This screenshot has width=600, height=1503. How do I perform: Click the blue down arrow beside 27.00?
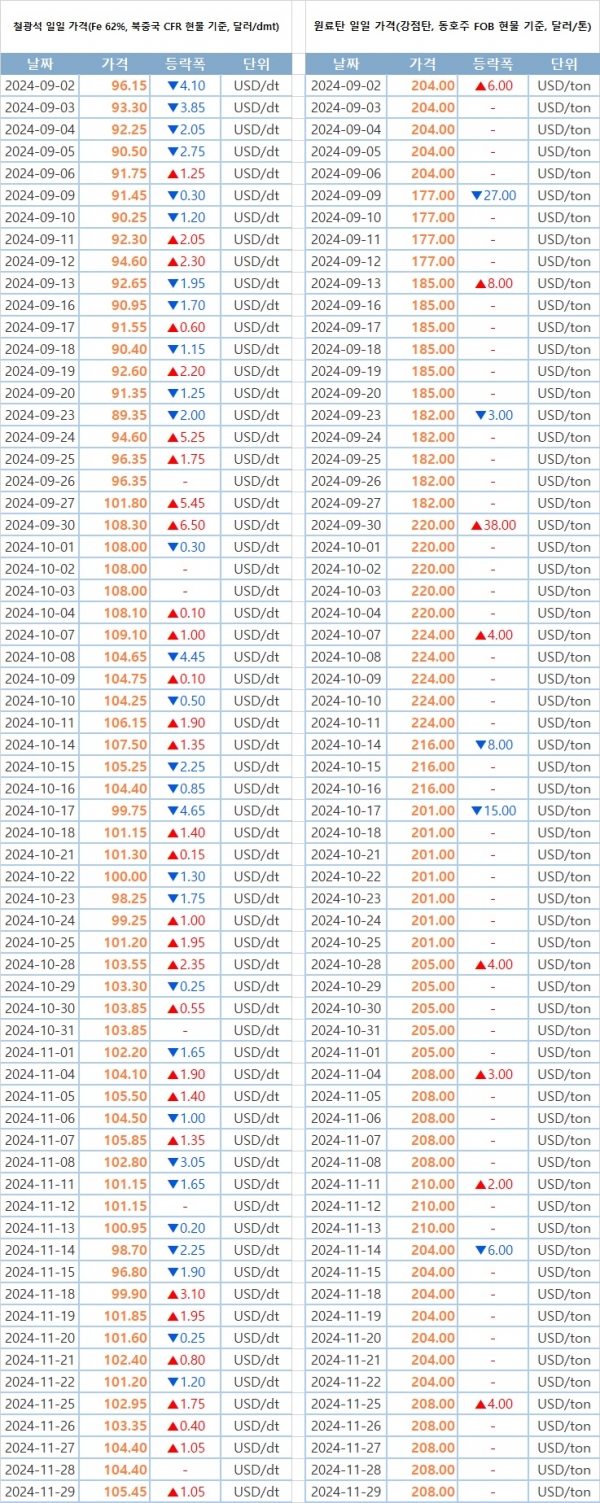(476, 195)
